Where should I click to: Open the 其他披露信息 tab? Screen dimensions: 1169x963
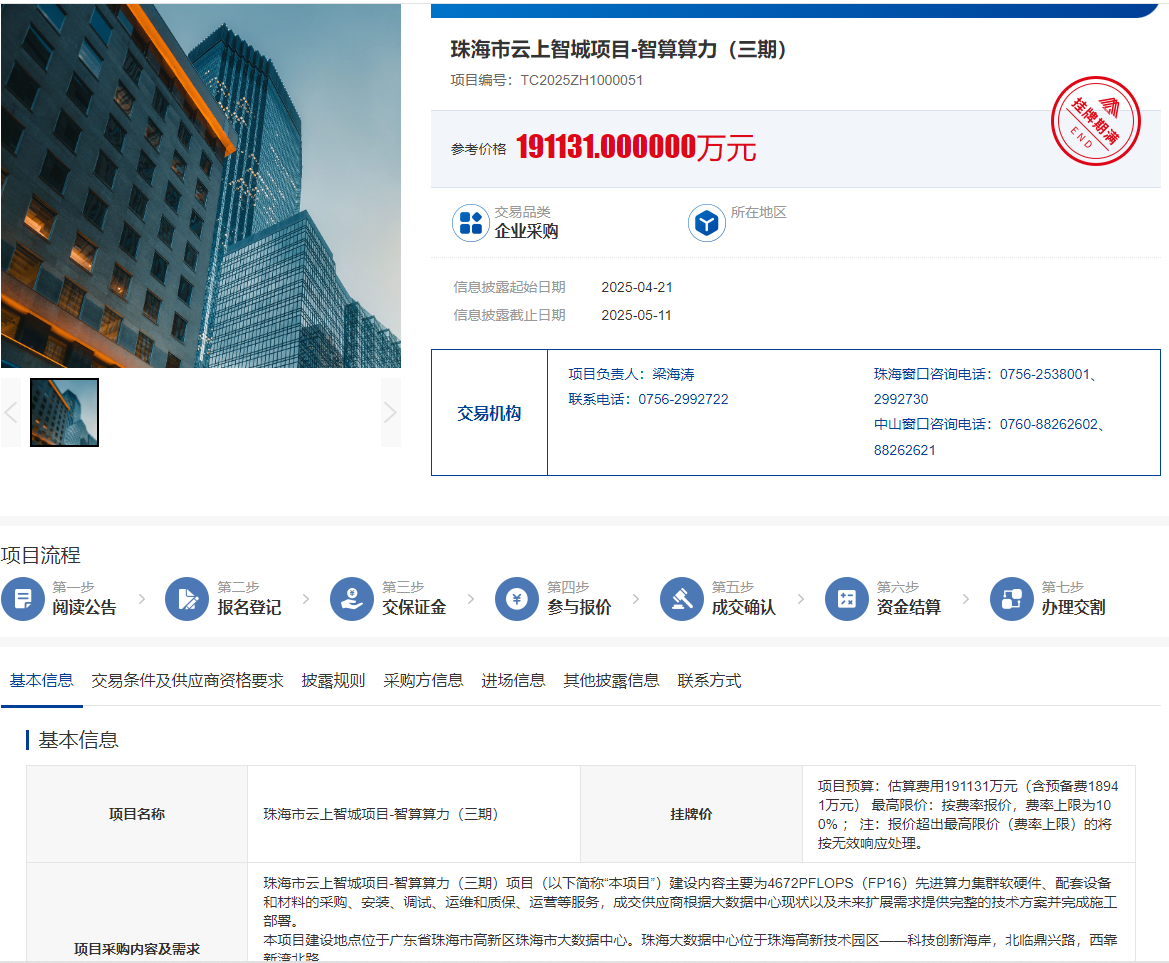click(x=611, y=681)
